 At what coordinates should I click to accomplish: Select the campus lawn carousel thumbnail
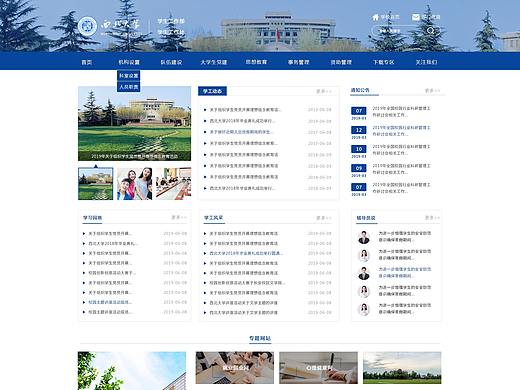pos(96,184)
